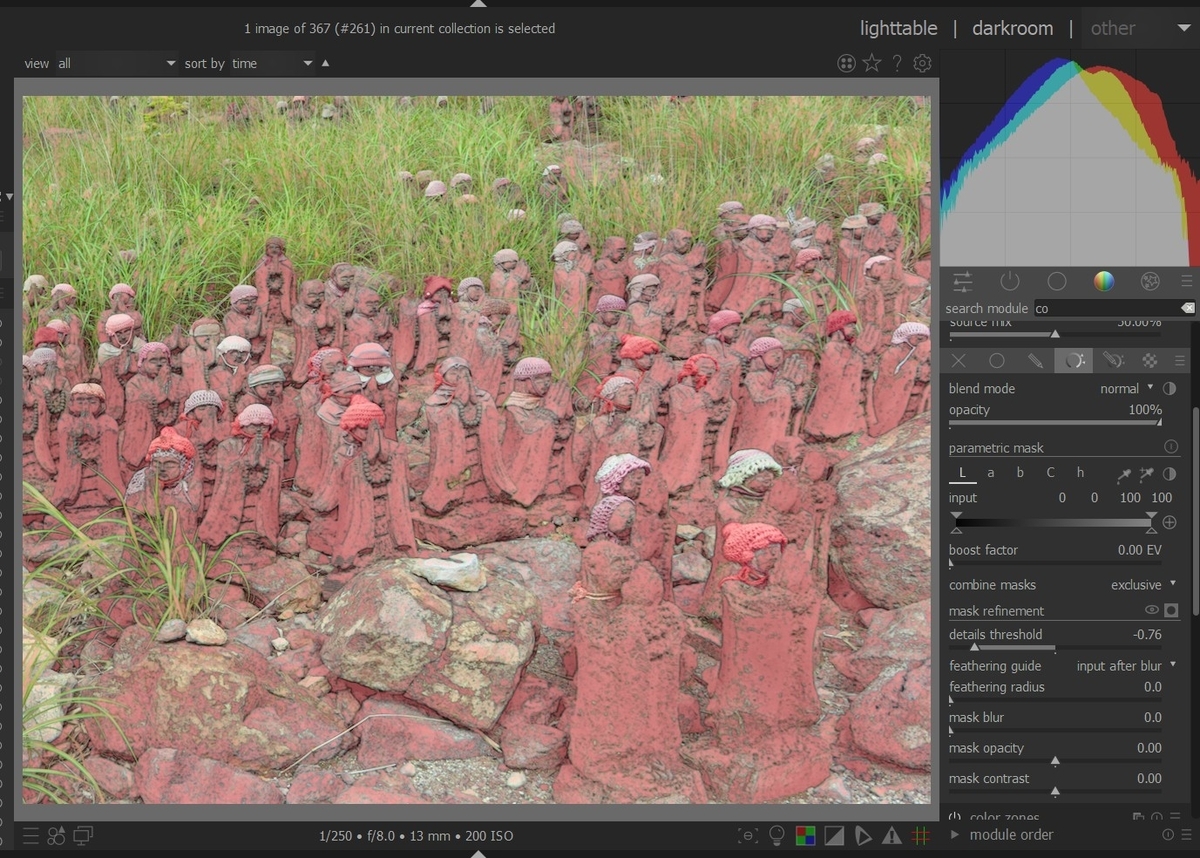Select the b channel tab

[1020, 473]
